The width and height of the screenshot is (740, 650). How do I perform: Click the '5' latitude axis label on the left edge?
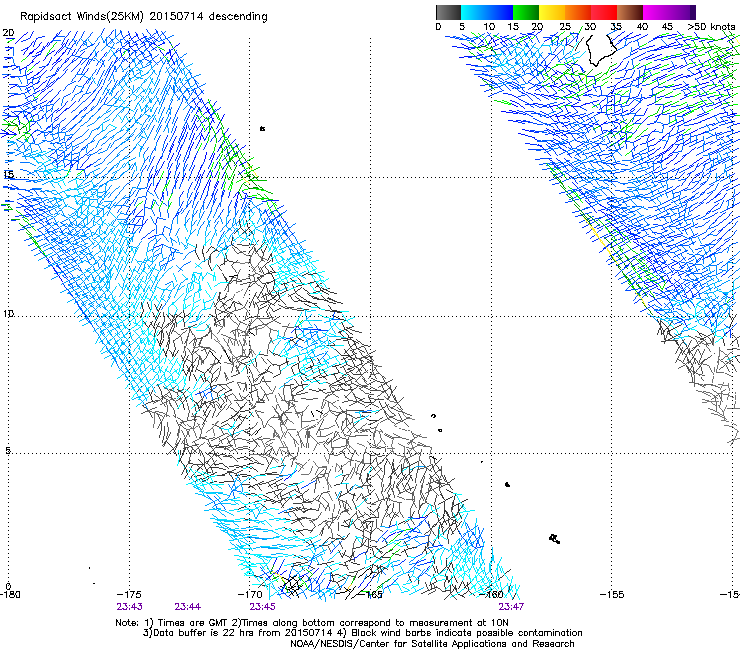(8, 451)
